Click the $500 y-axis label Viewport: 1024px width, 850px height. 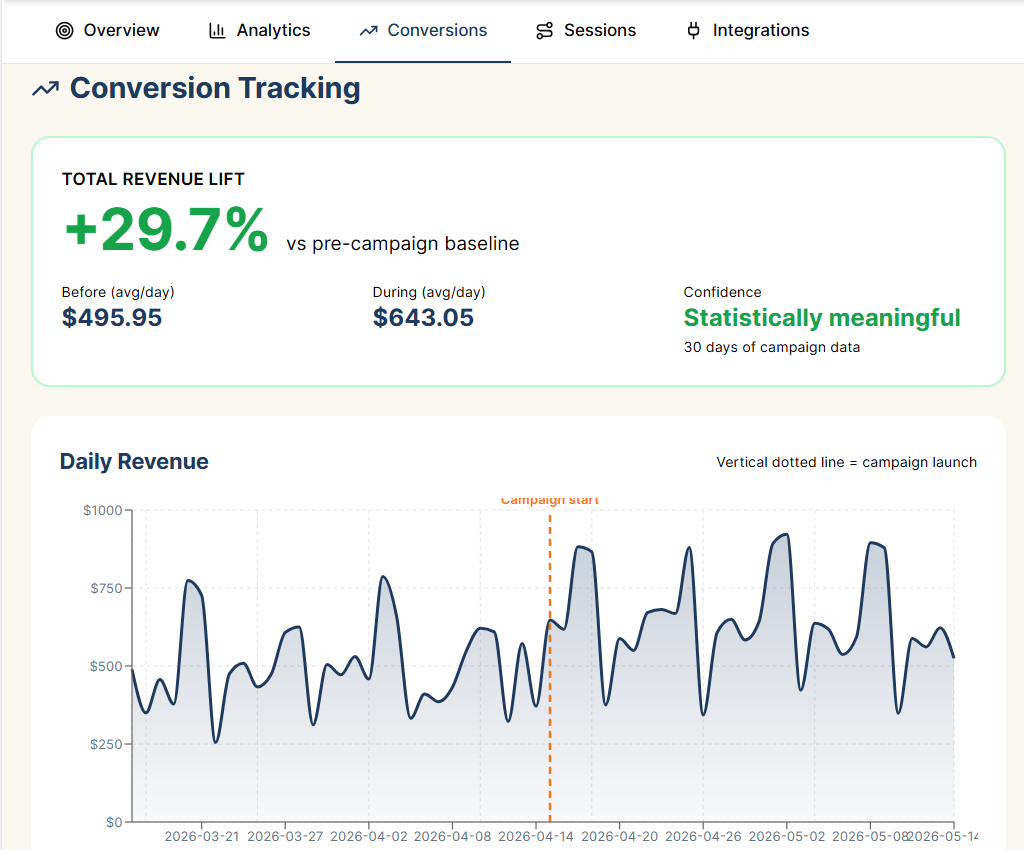tap(106, 666)
